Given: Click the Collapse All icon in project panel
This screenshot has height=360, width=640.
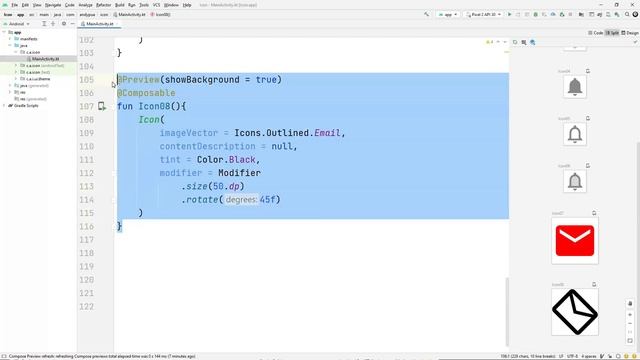Looking at the screenshot, I should [x=53, y=24].
